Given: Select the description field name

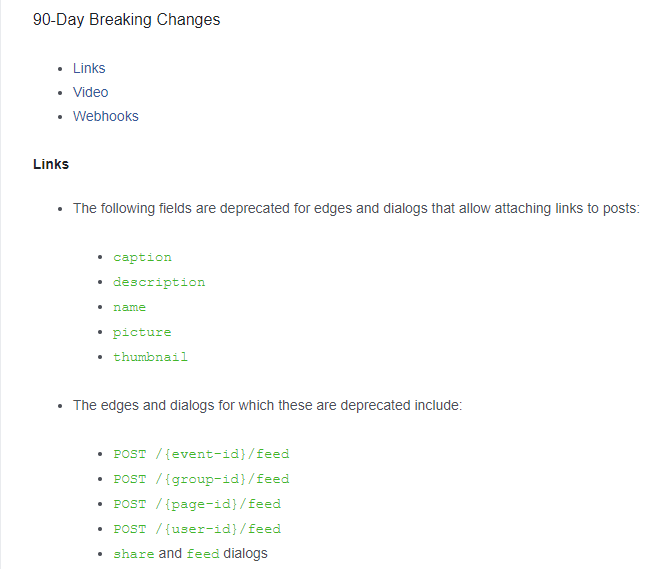Looking at the screenshot, I should (159, 282).
